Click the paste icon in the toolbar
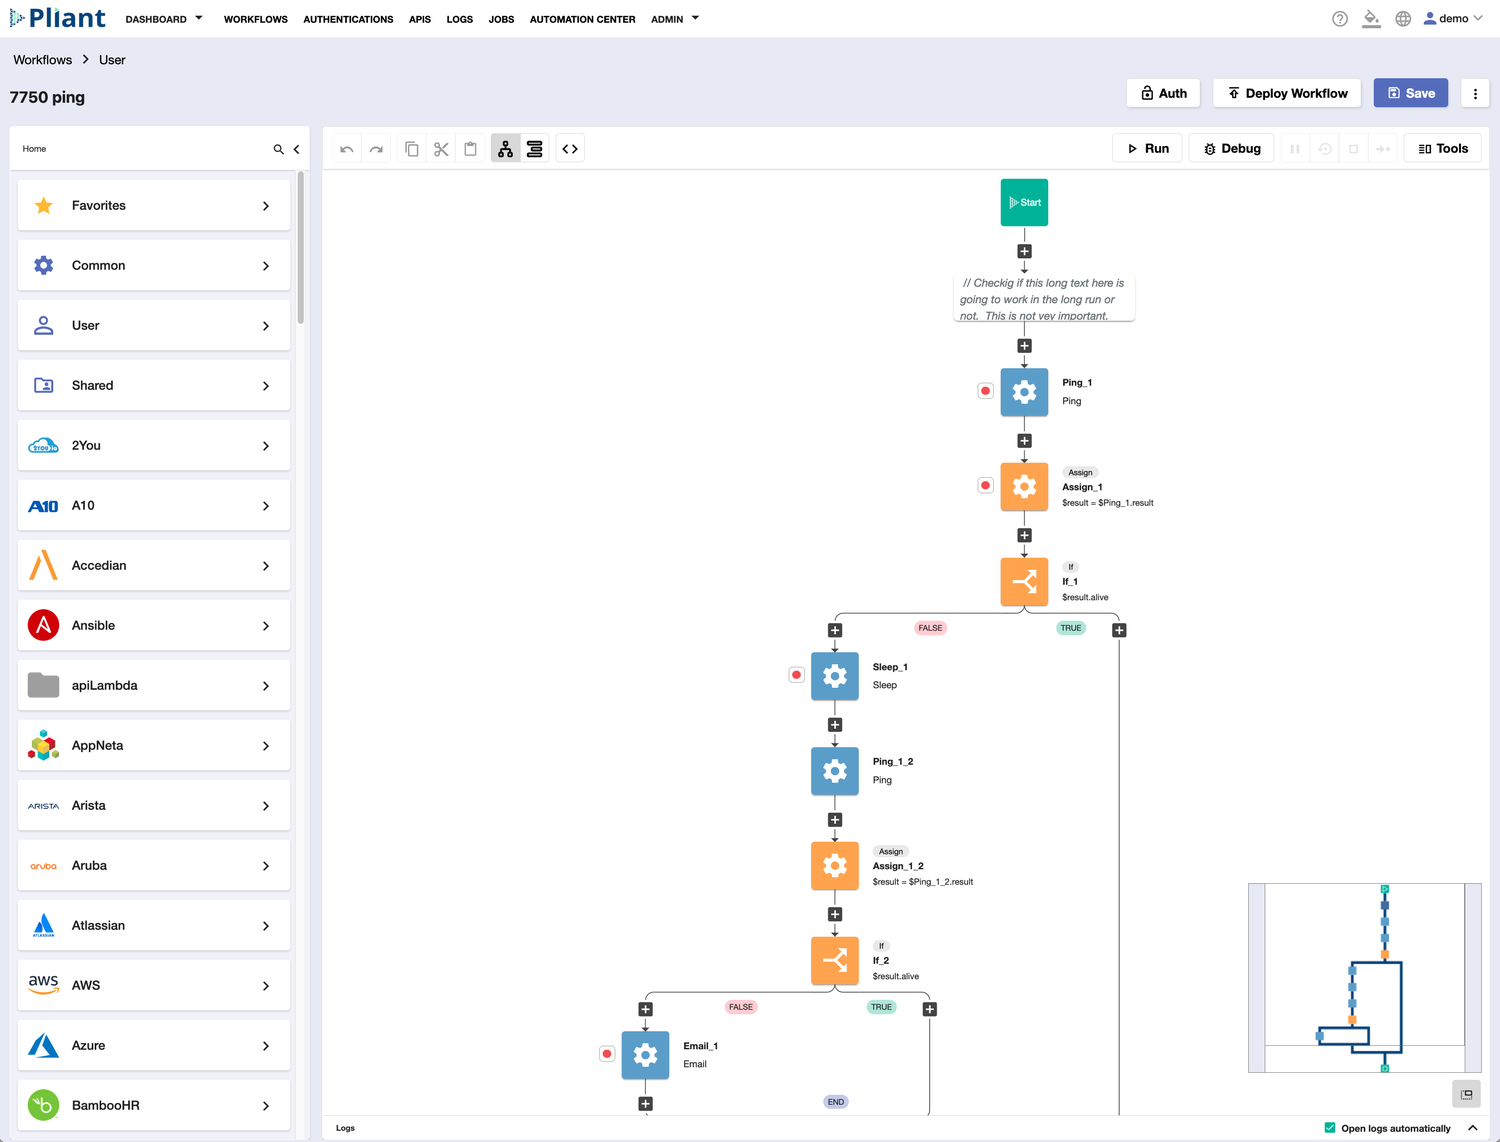The width and height of the screenshot is (1500, 1142). pyautogui.click(x=471, y=148)
